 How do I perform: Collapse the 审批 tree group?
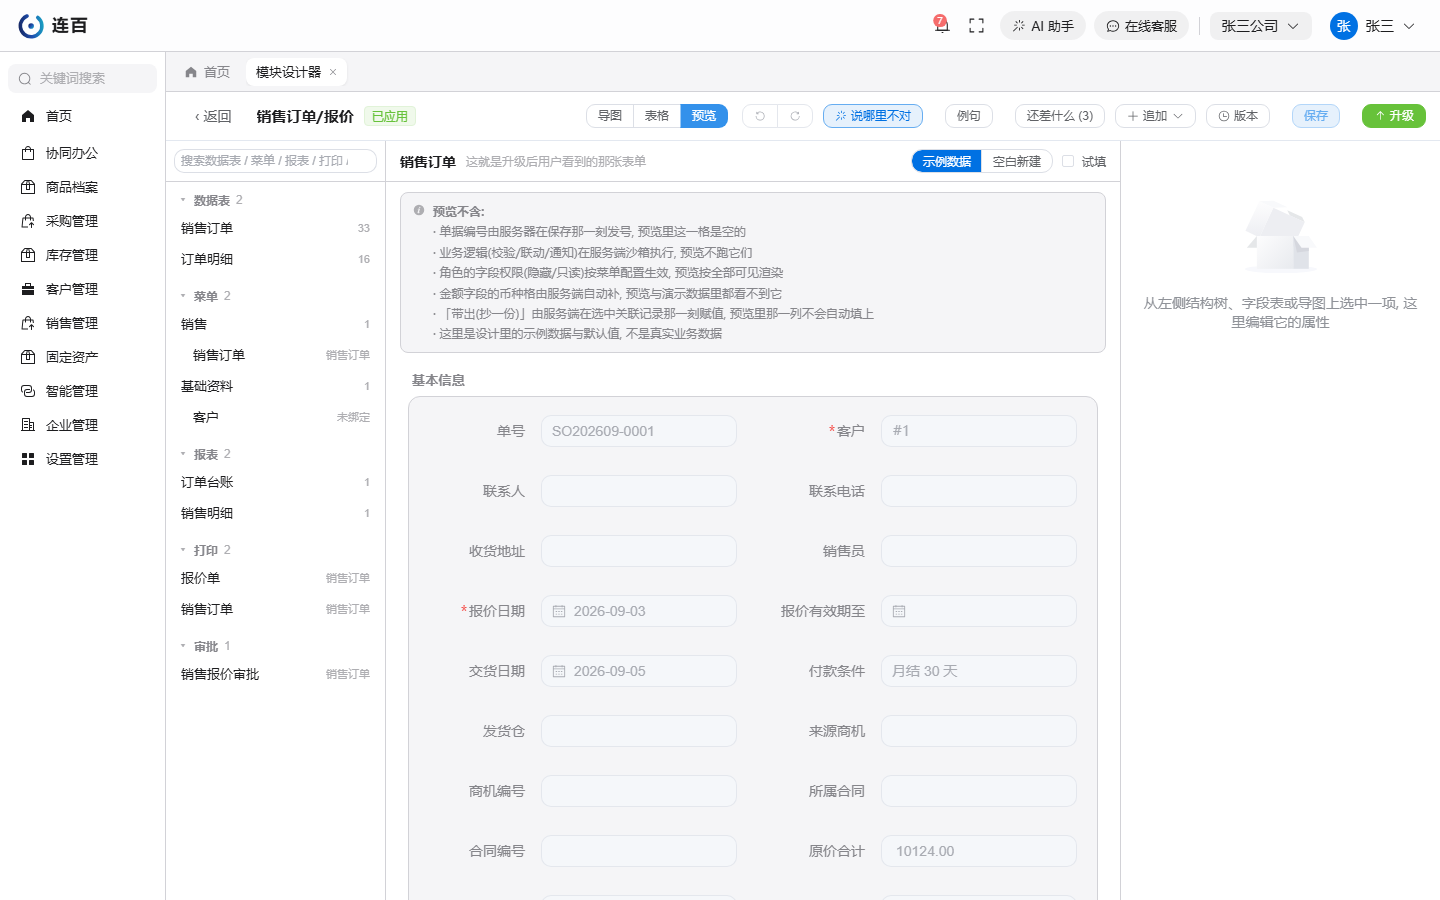click(x=183, y=646)
